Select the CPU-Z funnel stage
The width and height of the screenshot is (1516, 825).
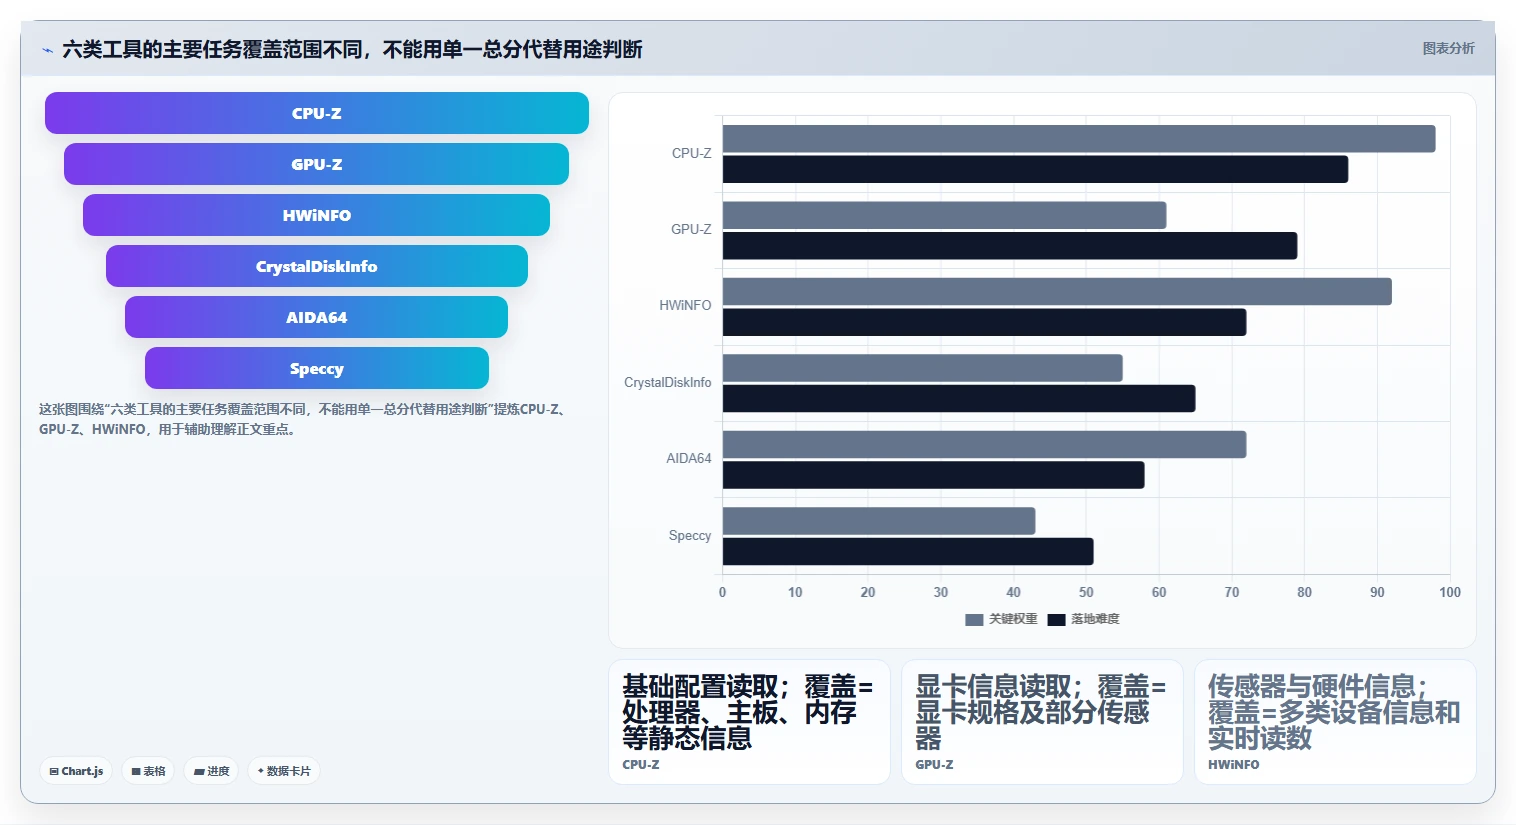coord(317,113)
